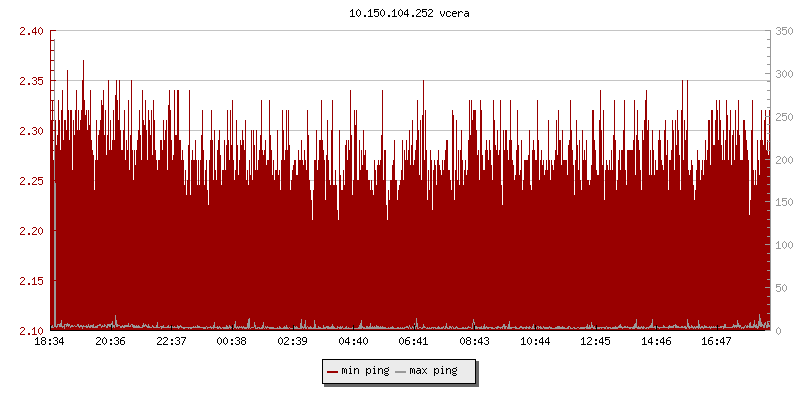
Task: Click the 2.40 left axis value
Action: 32,31
